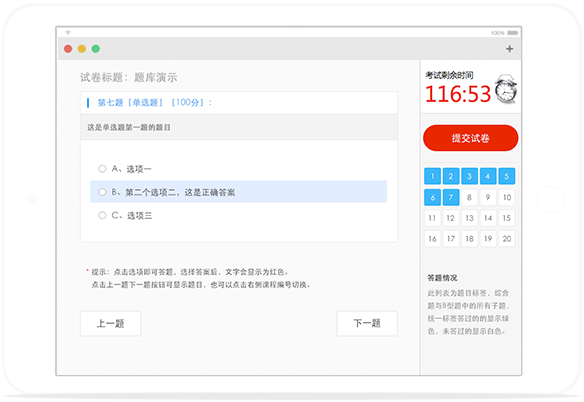Jump to current question 7
The width and height of the screenshot is (584, 402).
(451, 197)
